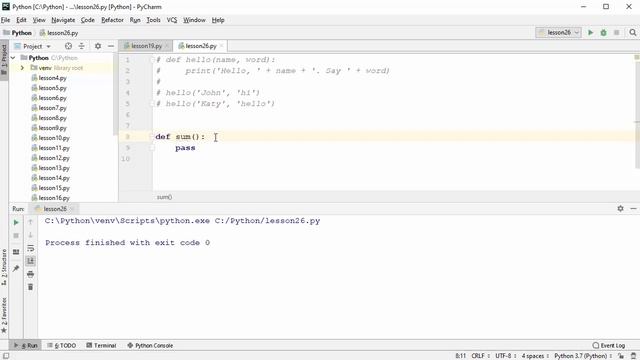Open the TODO tool window
The height and width of the screenshot is (360, 640).
tap(62, 345)
